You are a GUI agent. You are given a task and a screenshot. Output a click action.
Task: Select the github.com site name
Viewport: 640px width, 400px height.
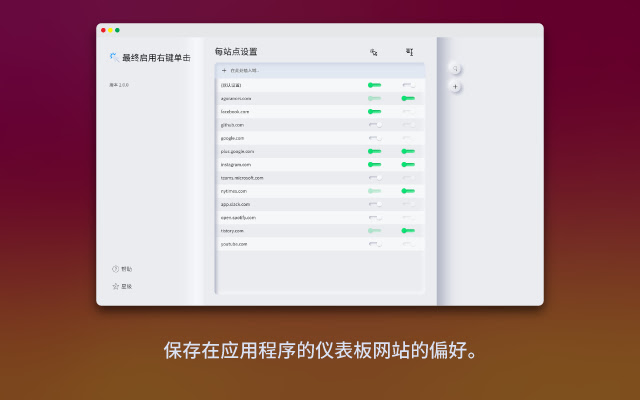pos(232,125)
